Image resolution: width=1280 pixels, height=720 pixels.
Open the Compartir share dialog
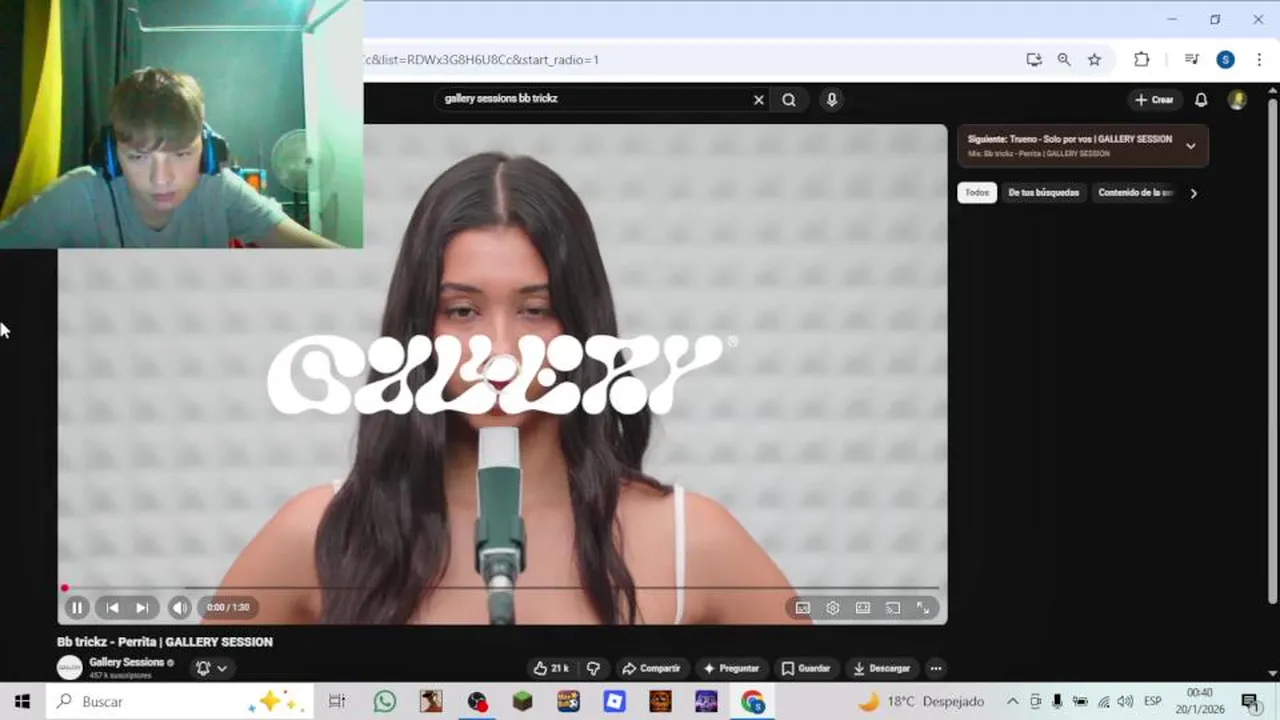tap(651, 668)
